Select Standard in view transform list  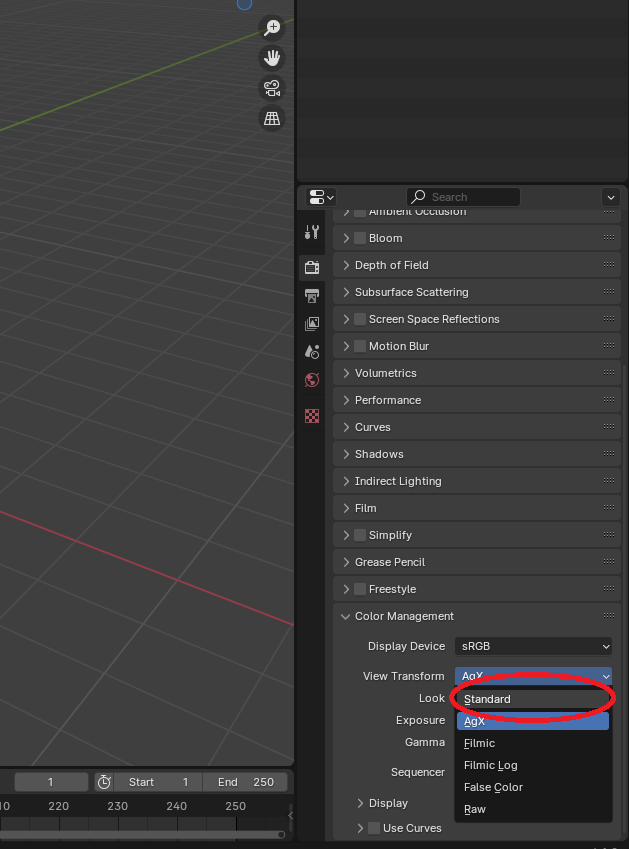533,699
